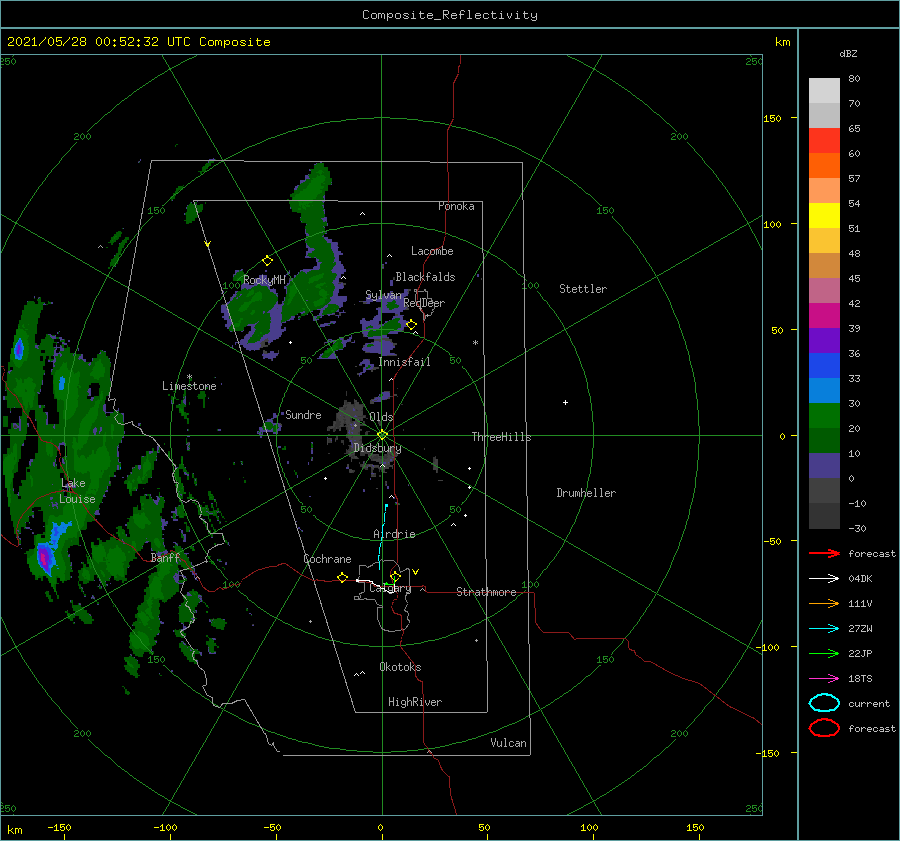Screen dimensions: 900x841
Task: Click the yellow radar-center diamond near Olds
Action: (x=382, y=435)
